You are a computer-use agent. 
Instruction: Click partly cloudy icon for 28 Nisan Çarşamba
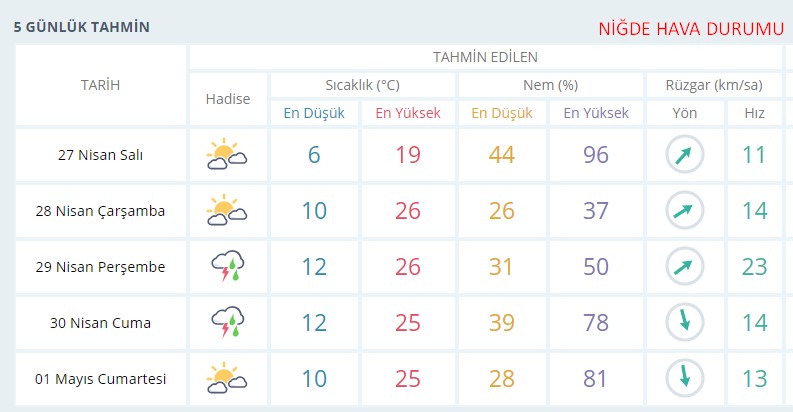coord(227,211)
